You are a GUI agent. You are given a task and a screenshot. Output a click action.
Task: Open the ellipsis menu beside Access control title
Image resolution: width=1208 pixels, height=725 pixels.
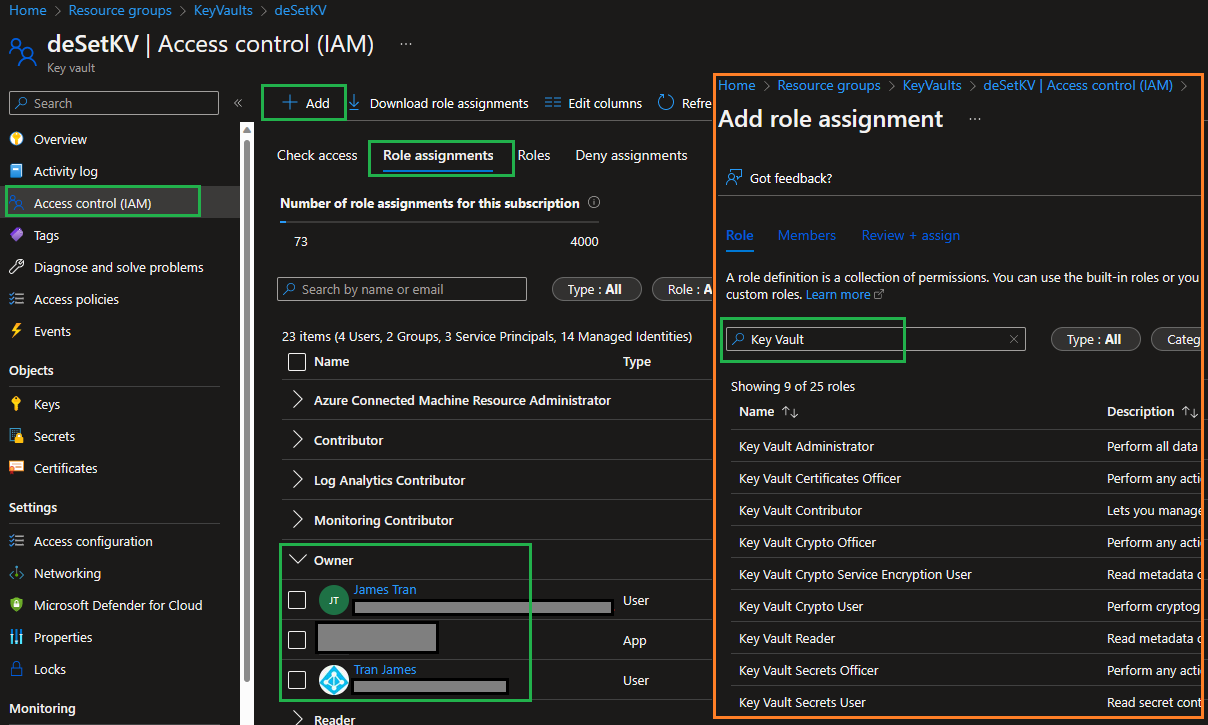click(x=405, y=44)
